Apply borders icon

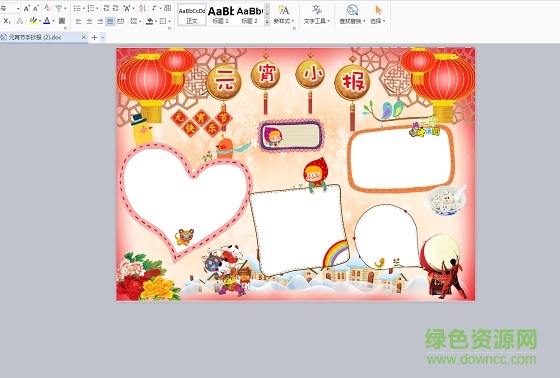[163, 21]
